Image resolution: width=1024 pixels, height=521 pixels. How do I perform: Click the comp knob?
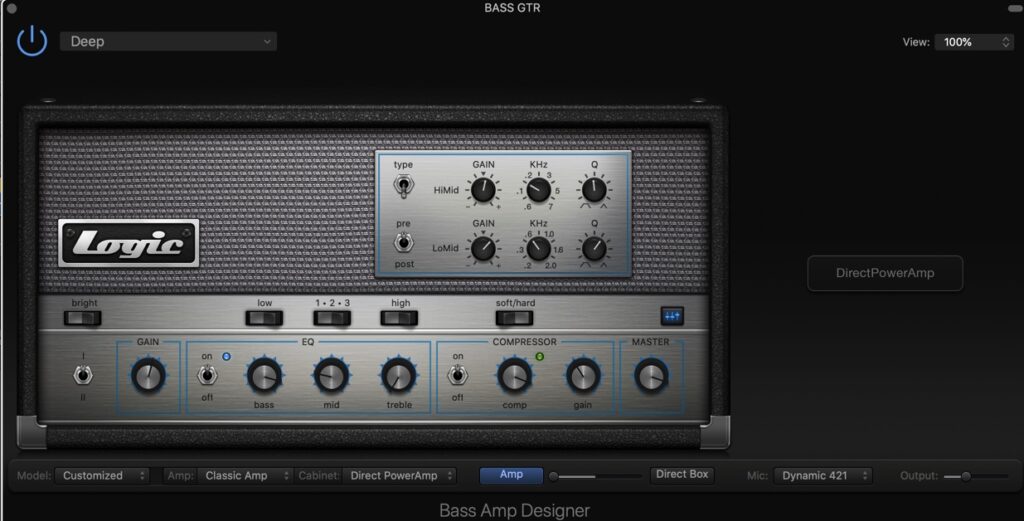point(515,375)
